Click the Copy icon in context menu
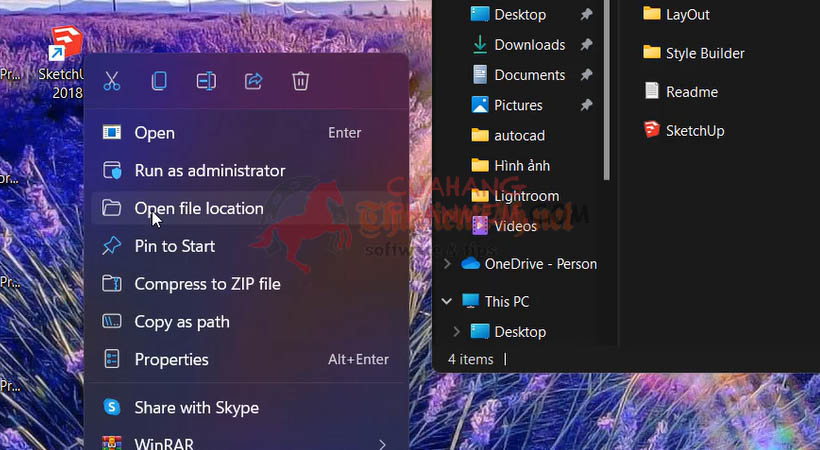 point(159,81)
